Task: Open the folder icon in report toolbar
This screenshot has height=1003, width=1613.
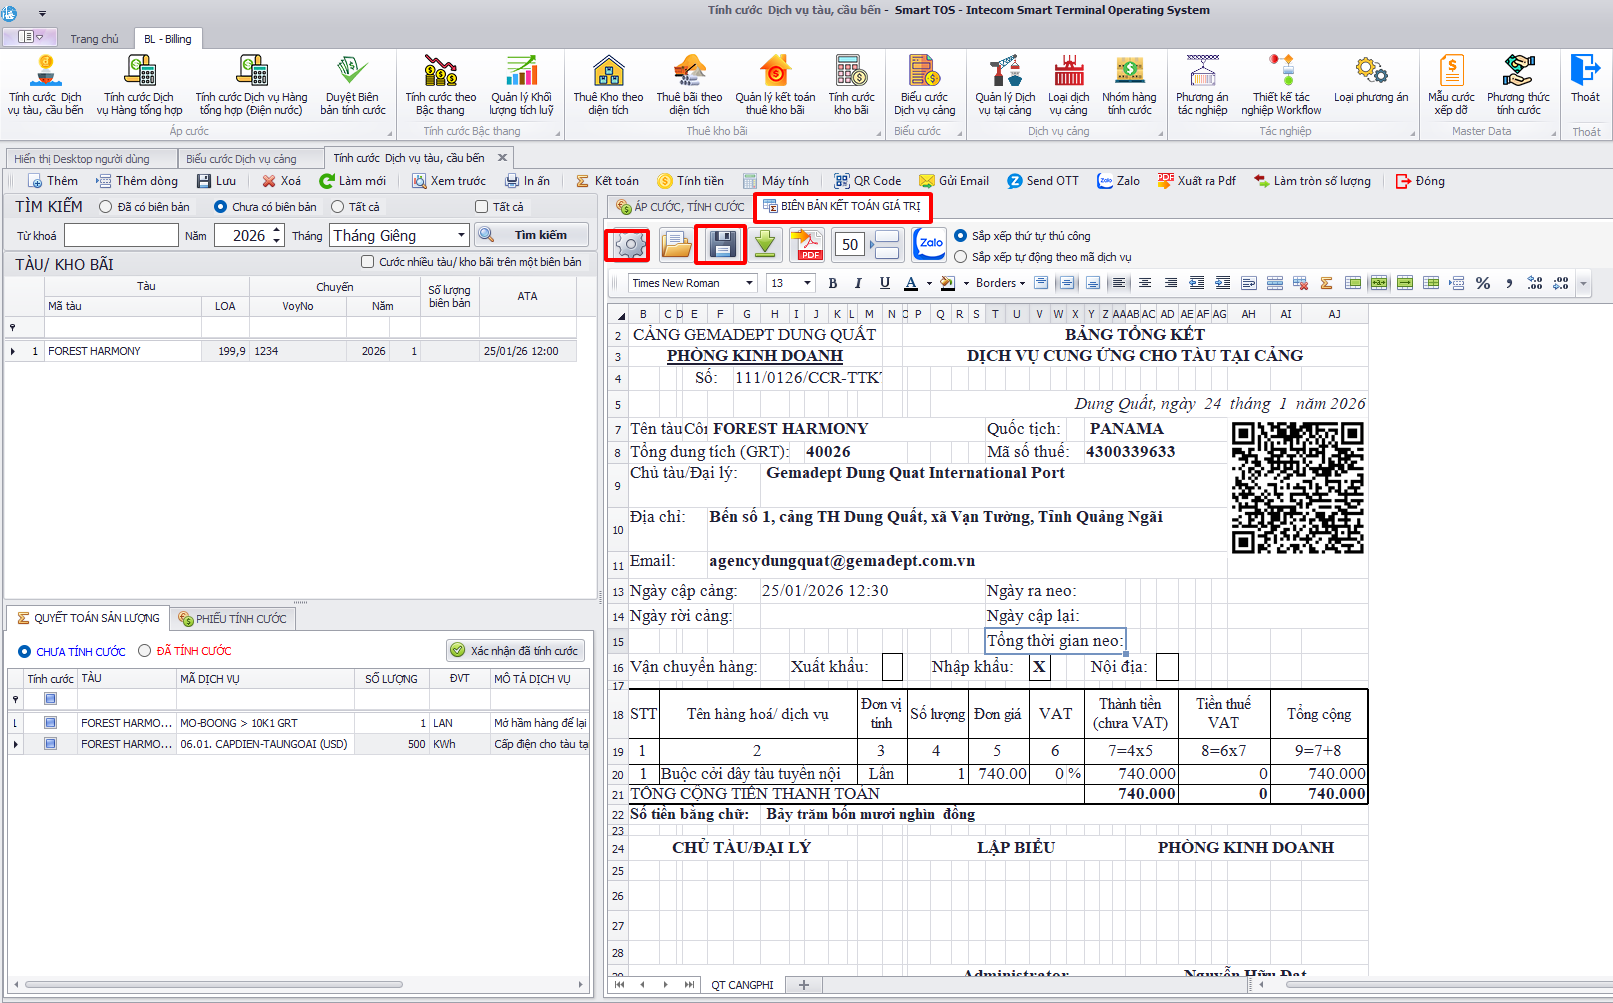Action: (x=676, y=245)
